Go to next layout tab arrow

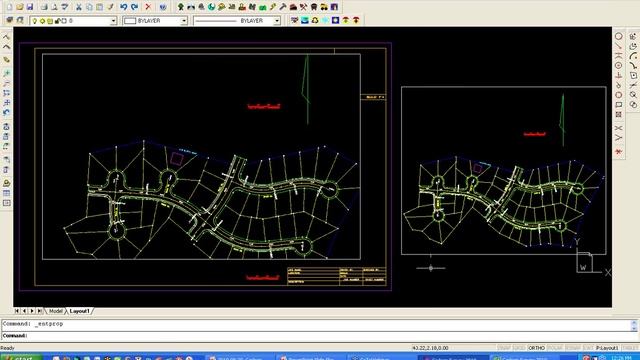[x=32, y=311]
